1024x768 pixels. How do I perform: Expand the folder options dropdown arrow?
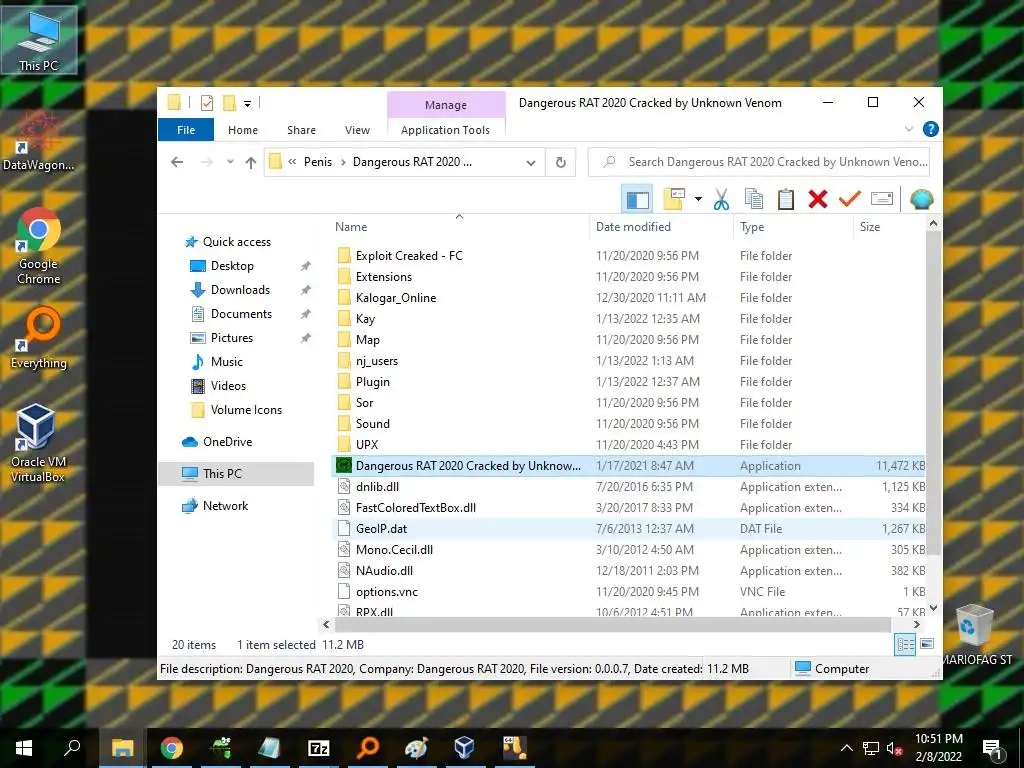(698, 199)
